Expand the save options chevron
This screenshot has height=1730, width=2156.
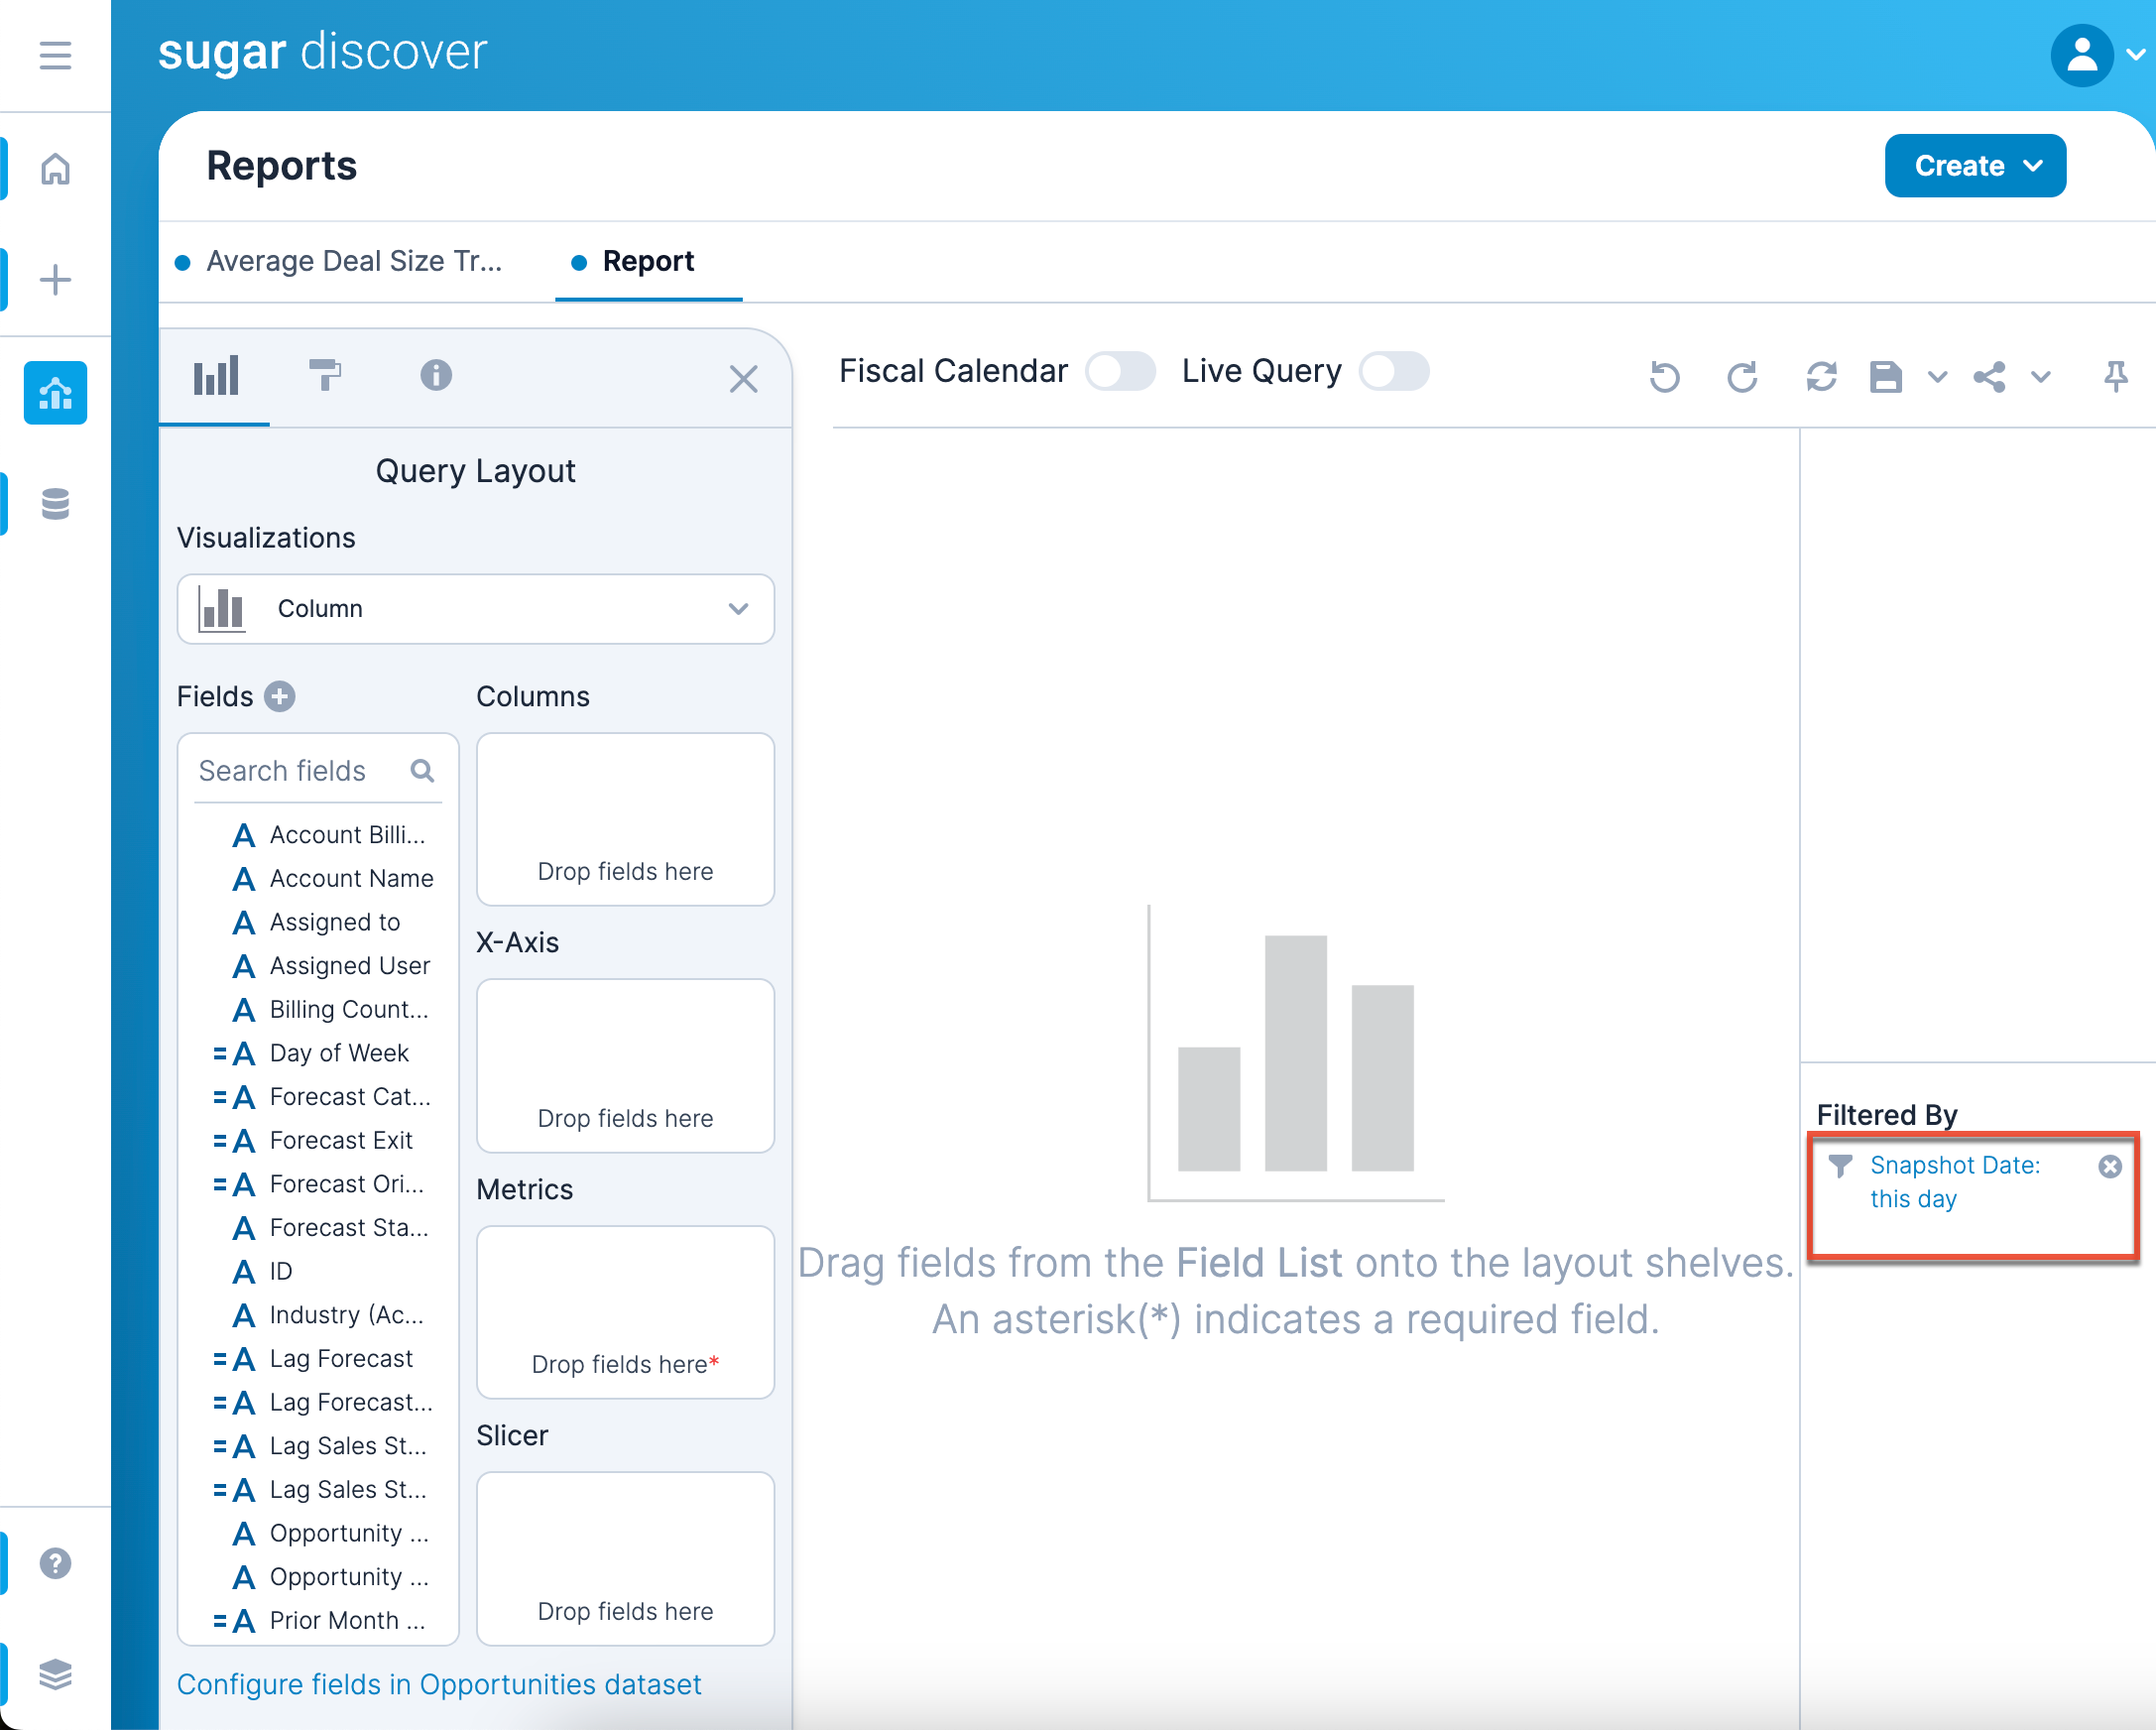pyautogui.click(x=1937, y=377)
